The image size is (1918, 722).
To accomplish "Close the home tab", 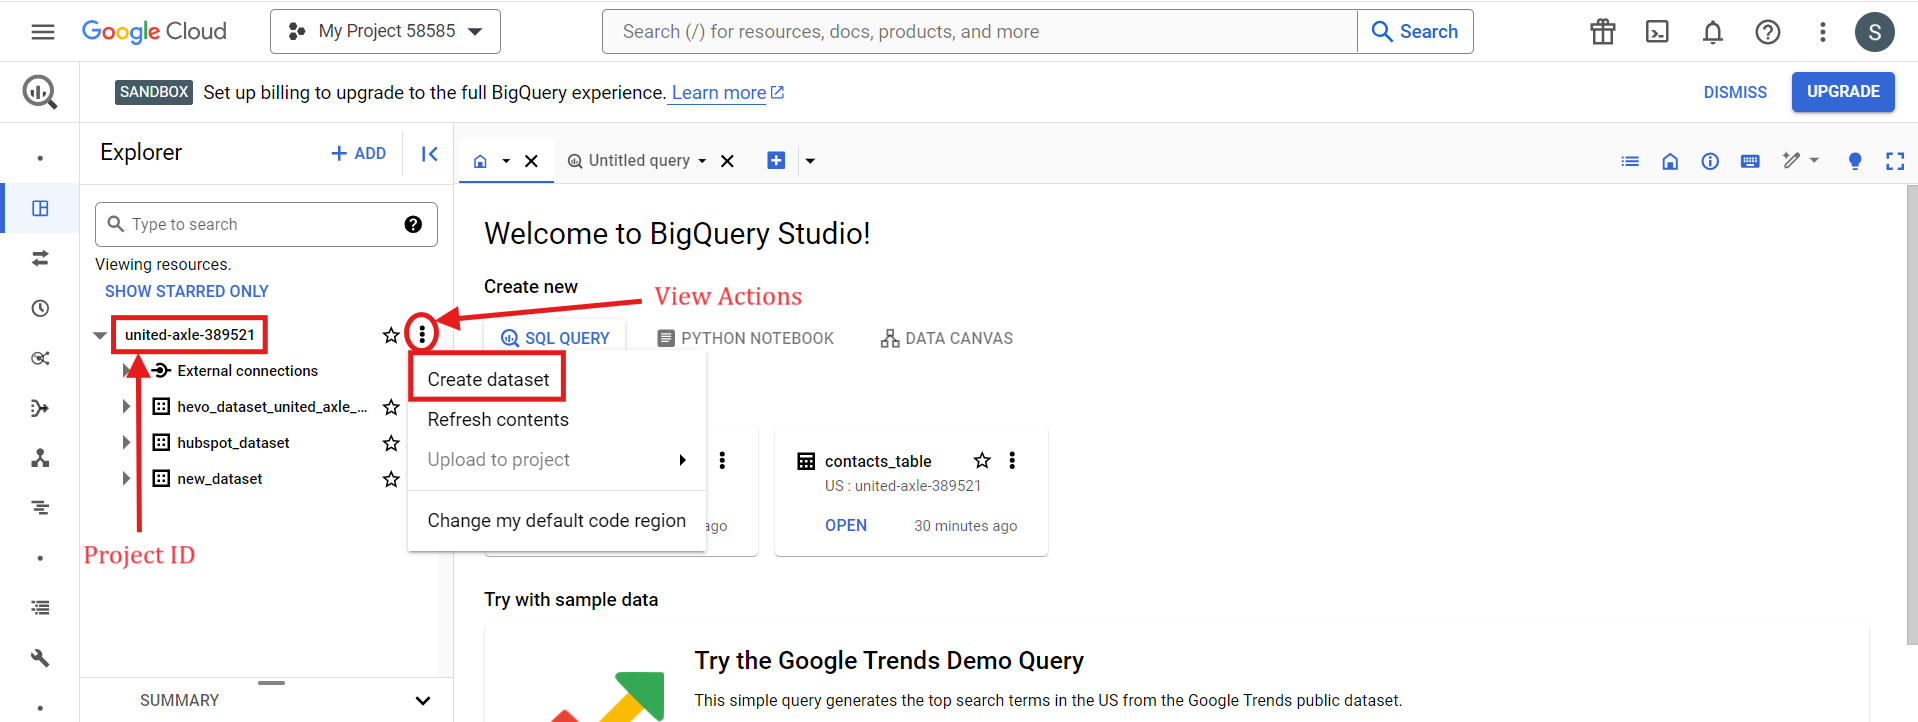I will click(x=532, y=161).
